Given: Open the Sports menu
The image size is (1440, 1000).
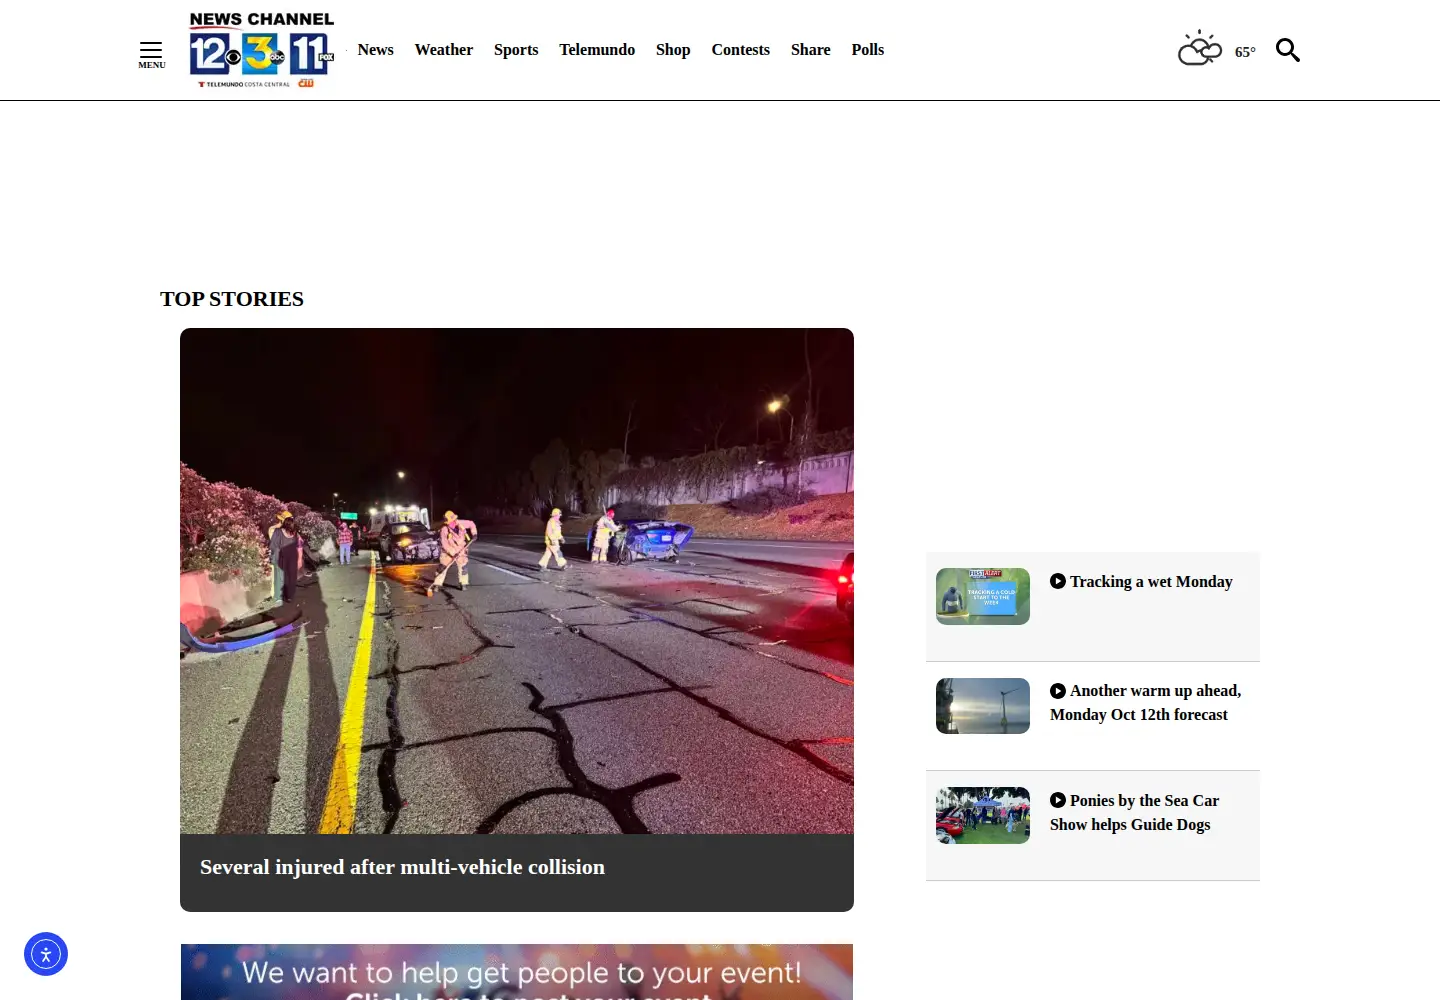Looking at the screenshot, I should 516,50.
